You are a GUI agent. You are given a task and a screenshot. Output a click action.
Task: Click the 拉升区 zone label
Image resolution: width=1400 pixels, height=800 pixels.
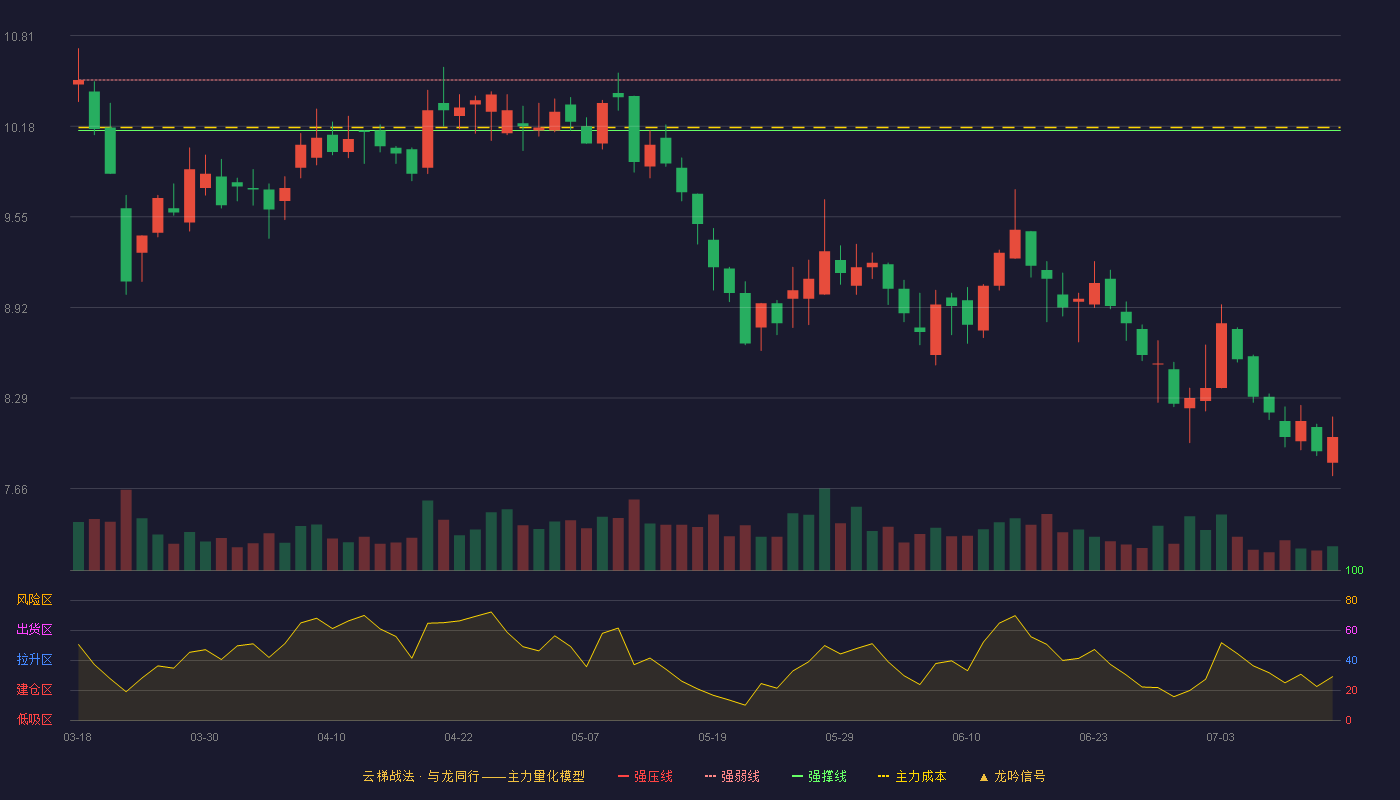34,660
